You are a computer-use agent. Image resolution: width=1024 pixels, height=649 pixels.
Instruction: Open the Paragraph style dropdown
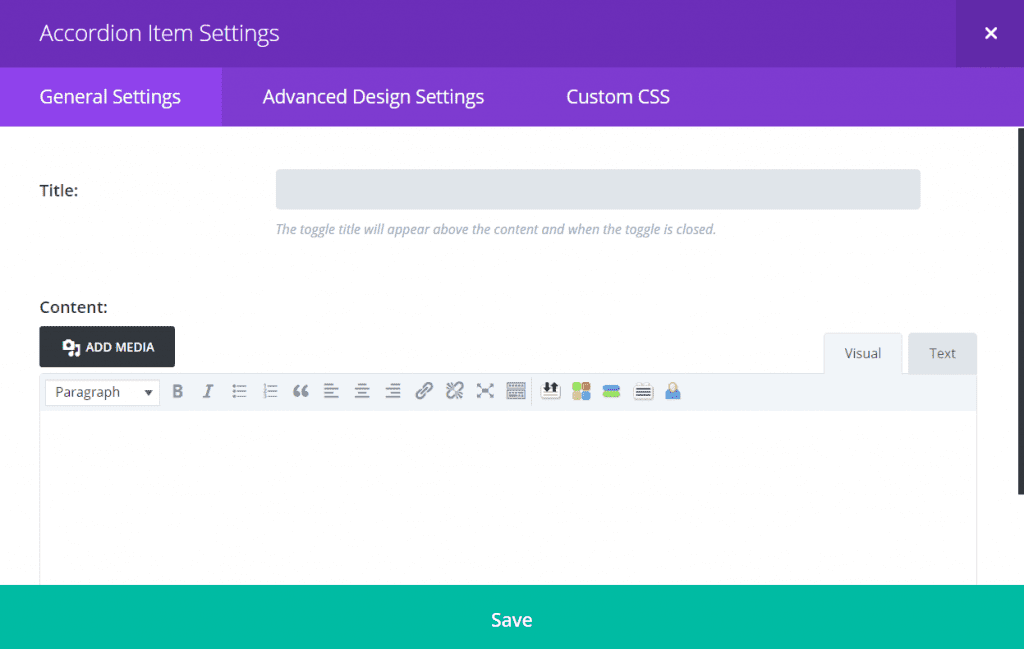[101, 392]
